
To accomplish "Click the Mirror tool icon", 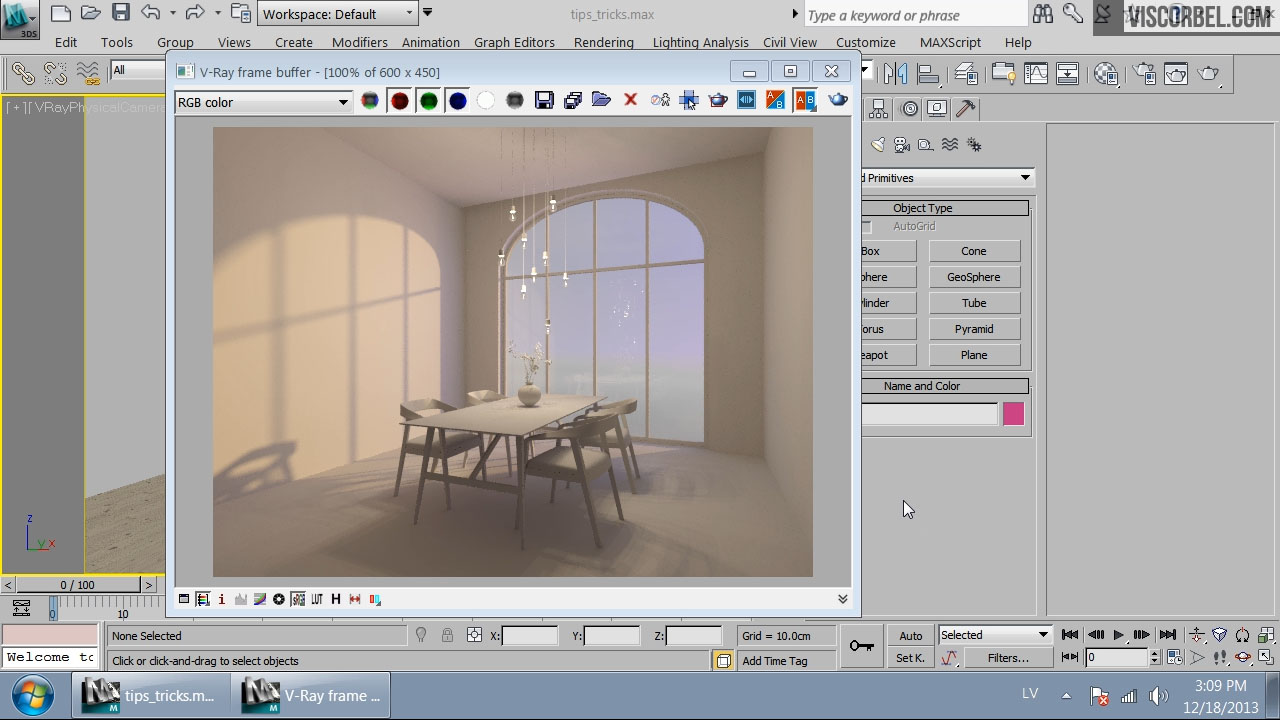I will click(x=895, y=74).
